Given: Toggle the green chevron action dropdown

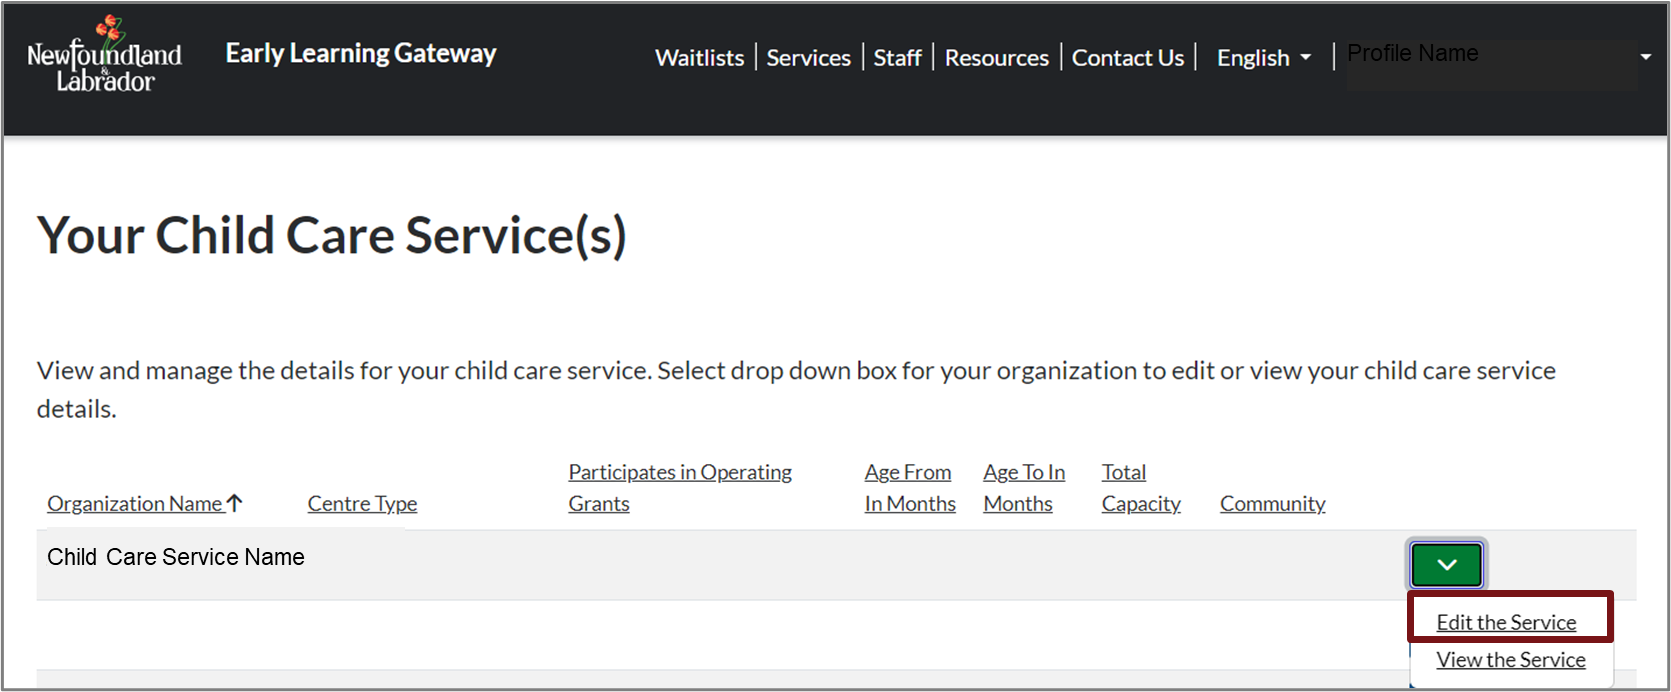Looking at the screenshot, I should tap(1446, 565).
